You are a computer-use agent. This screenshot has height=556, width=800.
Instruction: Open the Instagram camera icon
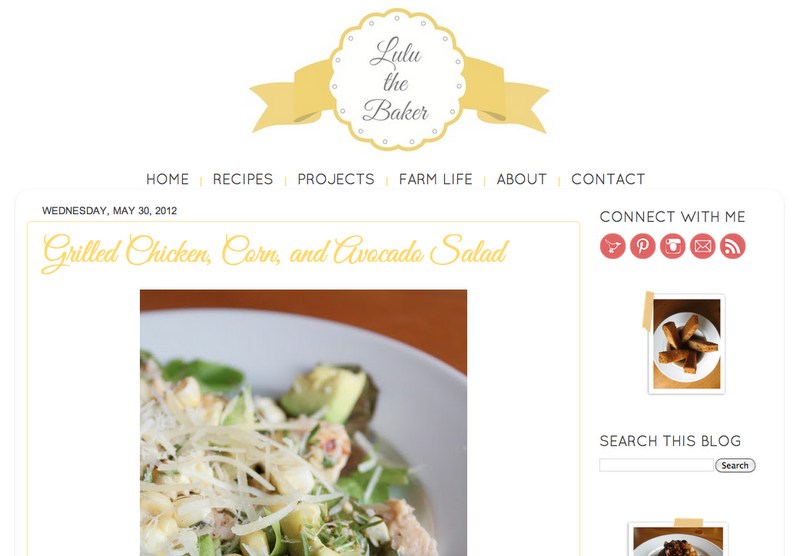tap(672, 246)
